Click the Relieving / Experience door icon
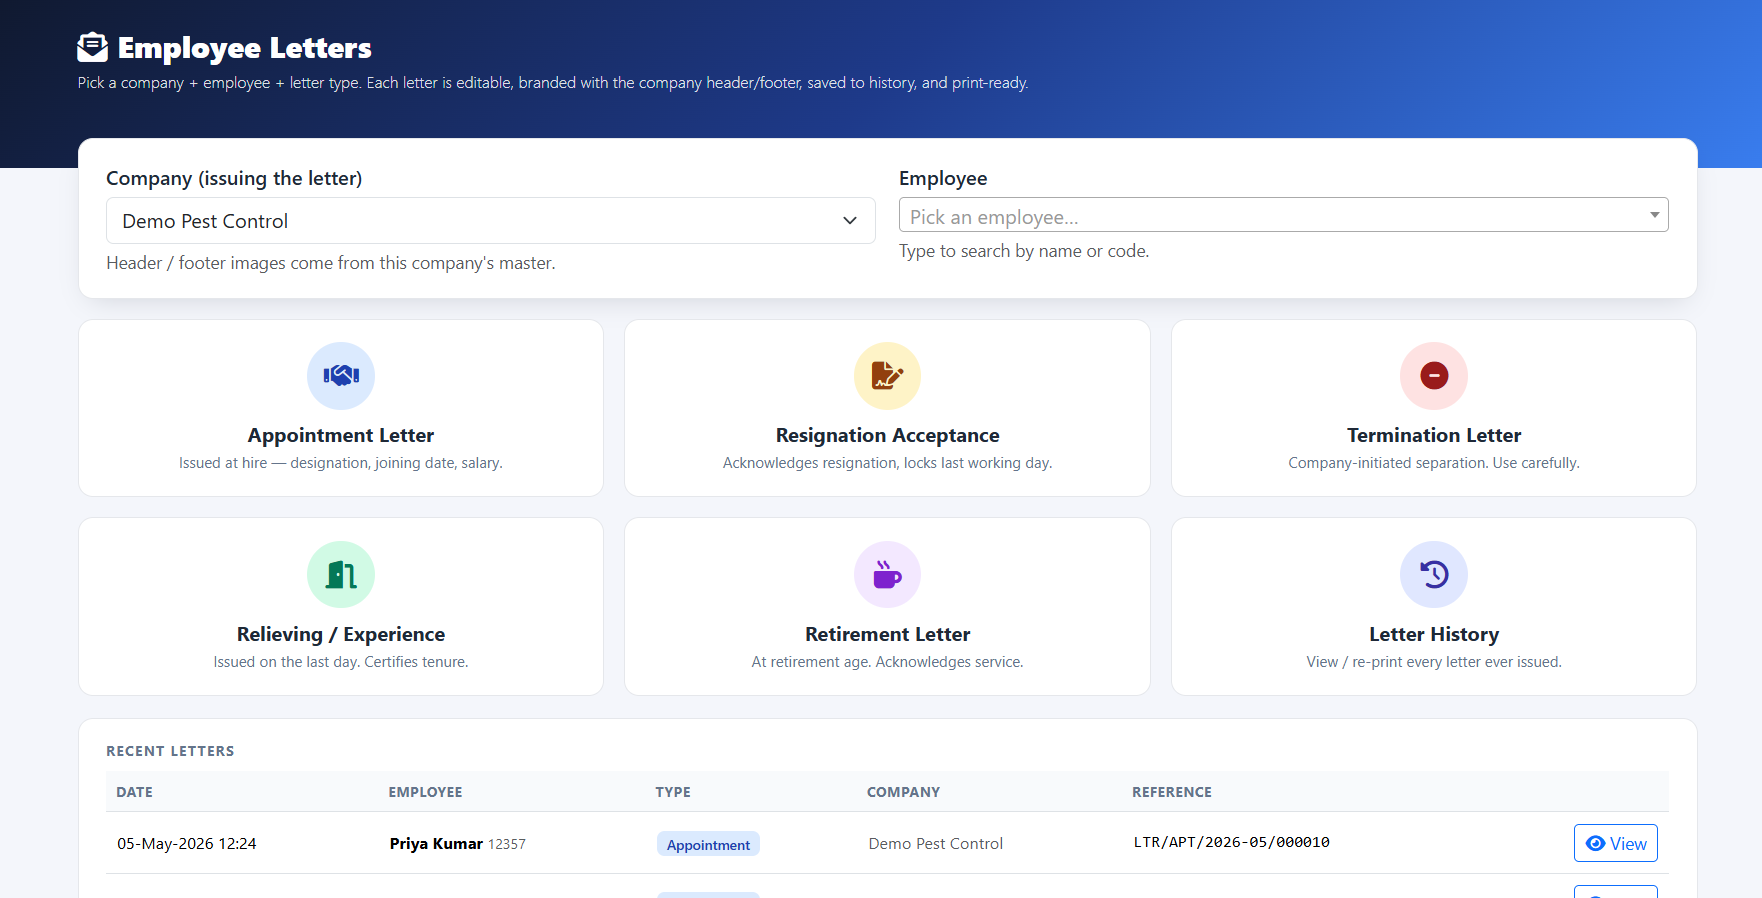The height and width of the screenshot is (898, 1762). tap(341, 574)
